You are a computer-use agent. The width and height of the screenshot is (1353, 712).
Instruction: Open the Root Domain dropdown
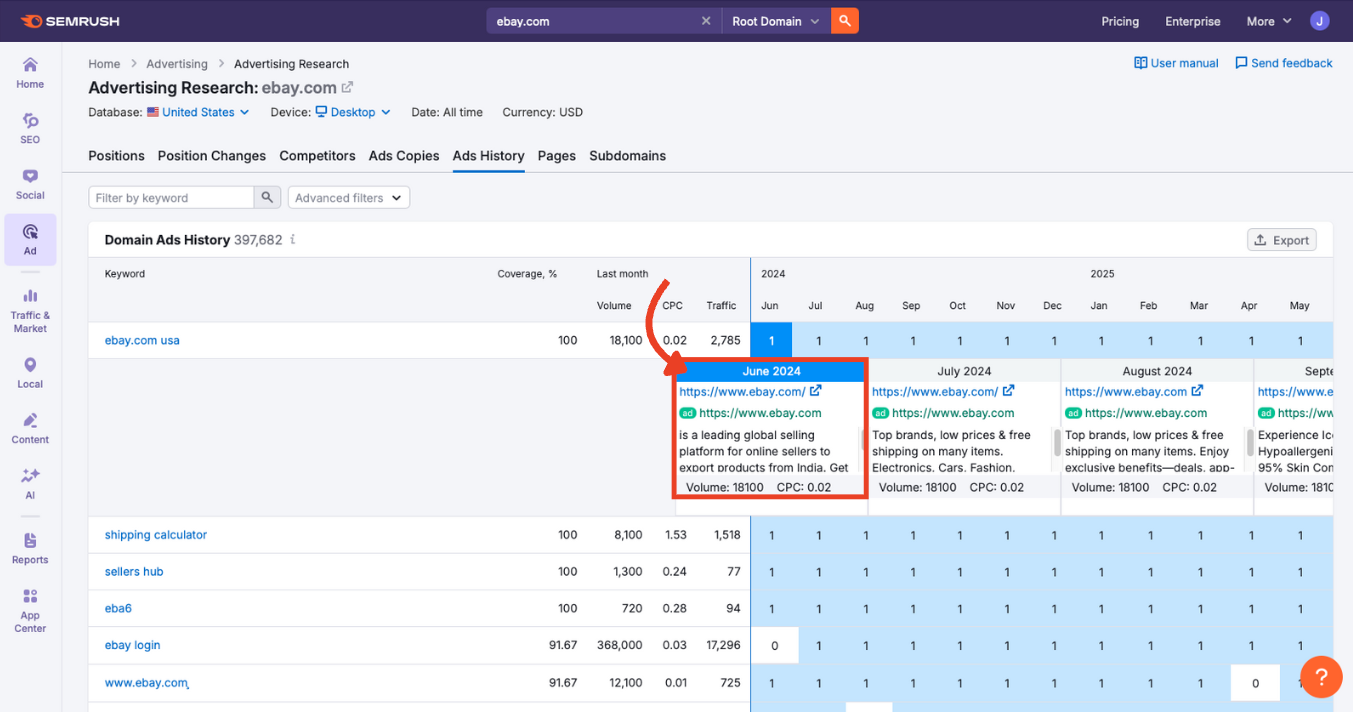pos(775,20)
